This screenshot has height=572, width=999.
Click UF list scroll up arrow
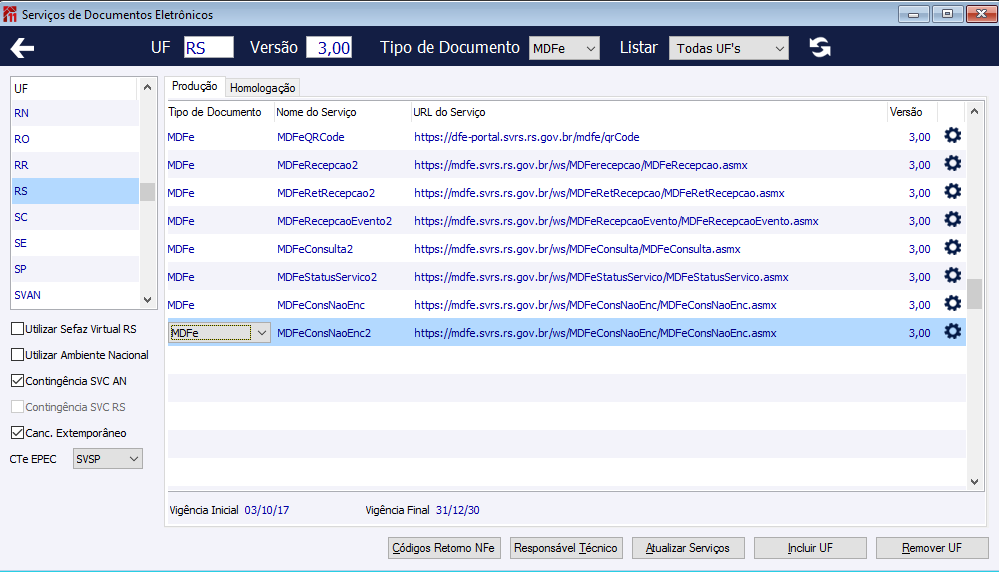click(147, 87)
